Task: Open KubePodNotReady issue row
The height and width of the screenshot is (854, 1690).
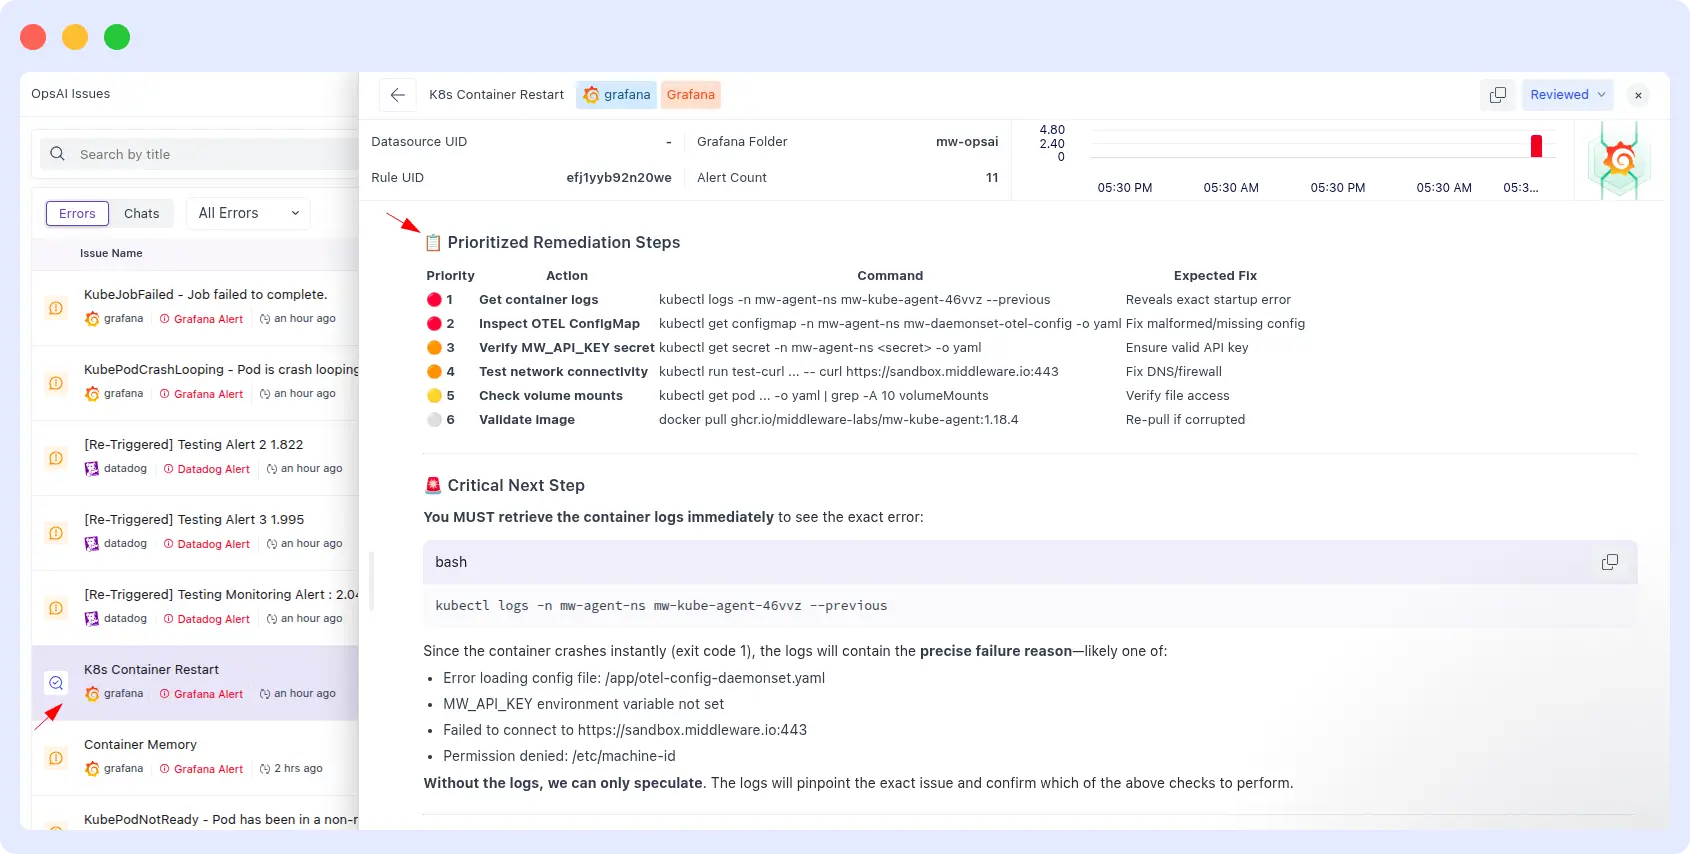Action: (x=195, y=814)
